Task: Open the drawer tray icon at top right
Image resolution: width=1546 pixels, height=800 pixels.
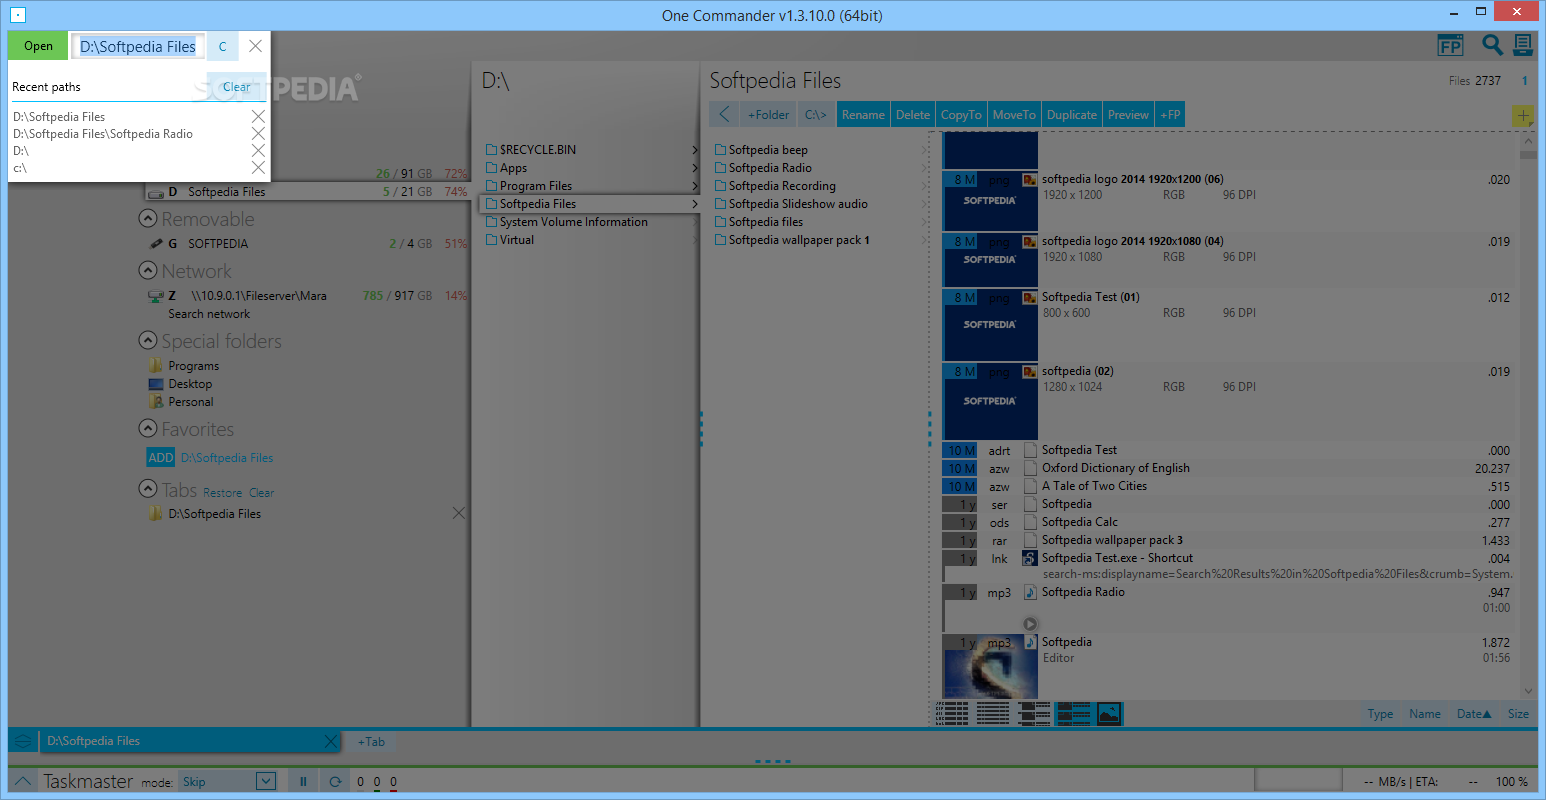Action: [1523, 45]
